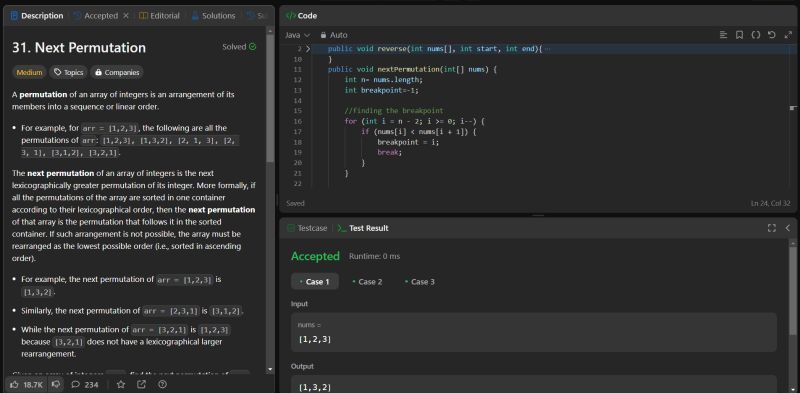Click the thumbs-down dislike icon

[x=56, y=384]
